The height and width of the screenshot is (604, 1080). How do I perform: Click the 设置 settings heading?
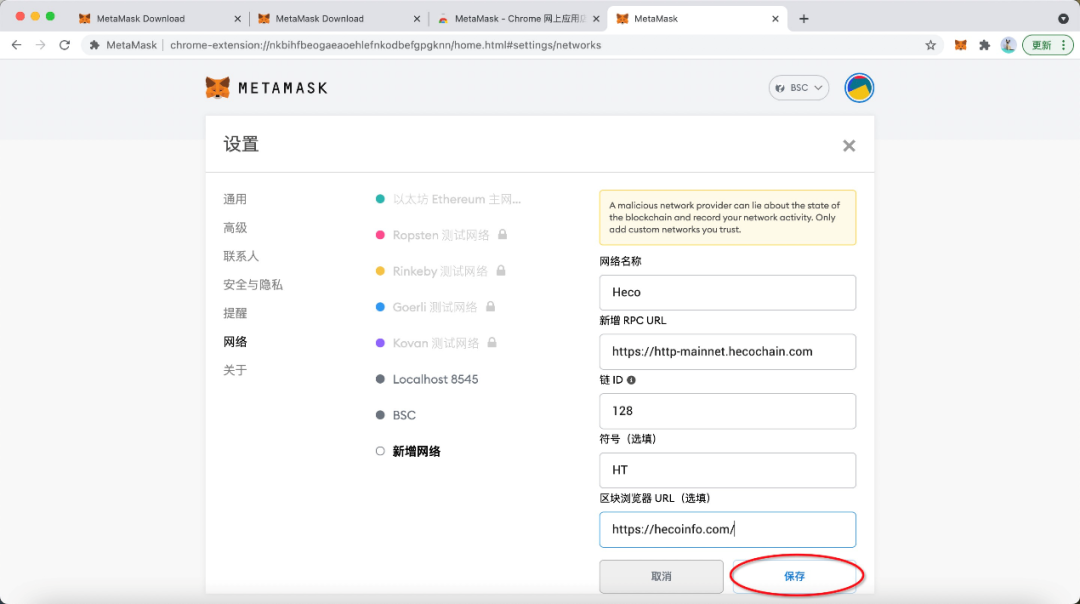pyautogui.click(x=241, y=145)
